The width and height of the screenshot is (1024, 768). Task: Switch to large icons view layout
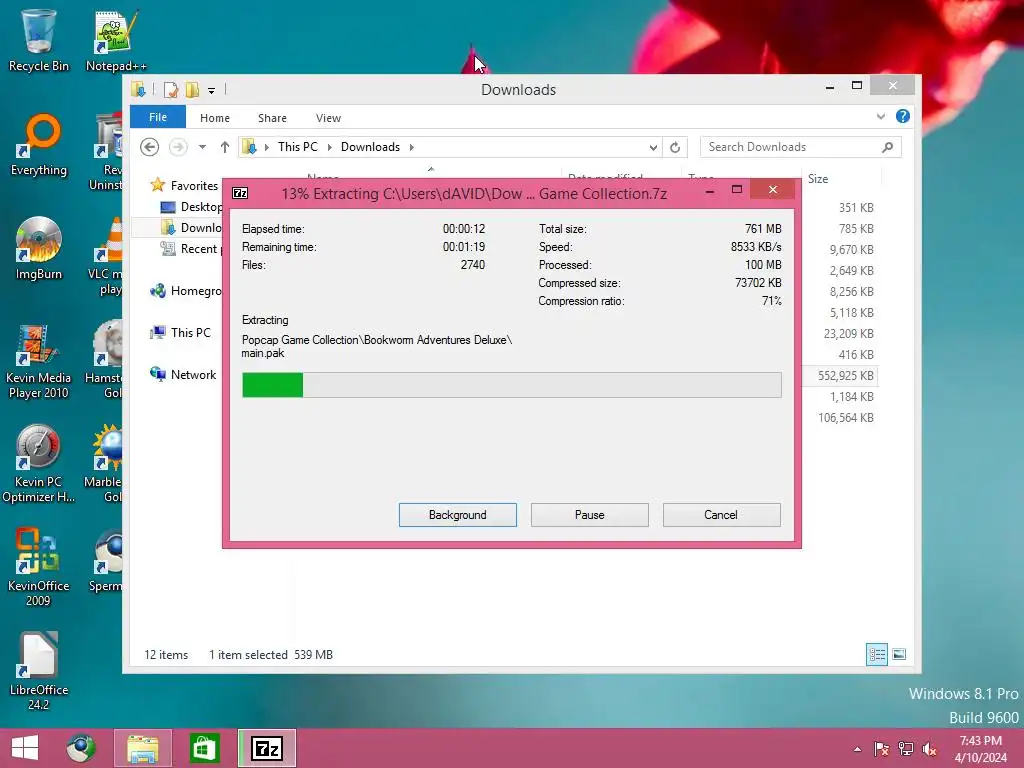tap(899, 654)
